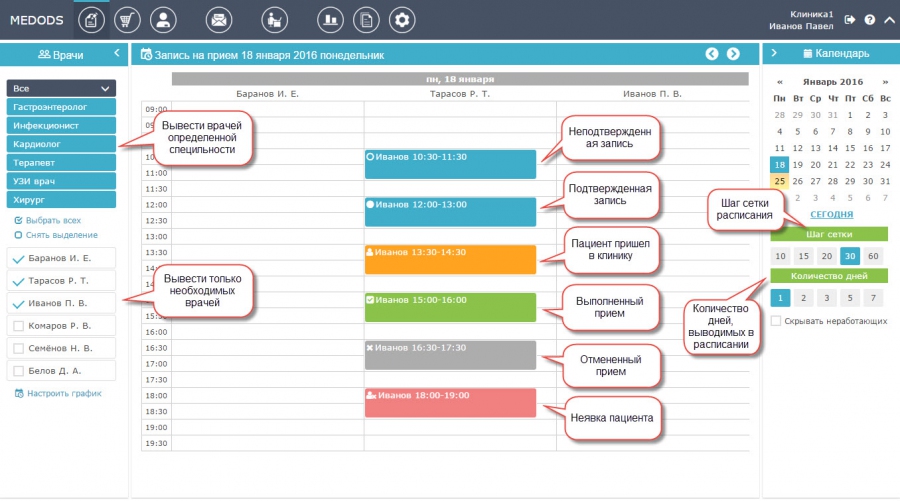Open the documents icon in top bar
Image resolution: width=900 pixels, height=501 pixels.
[366, 21]
